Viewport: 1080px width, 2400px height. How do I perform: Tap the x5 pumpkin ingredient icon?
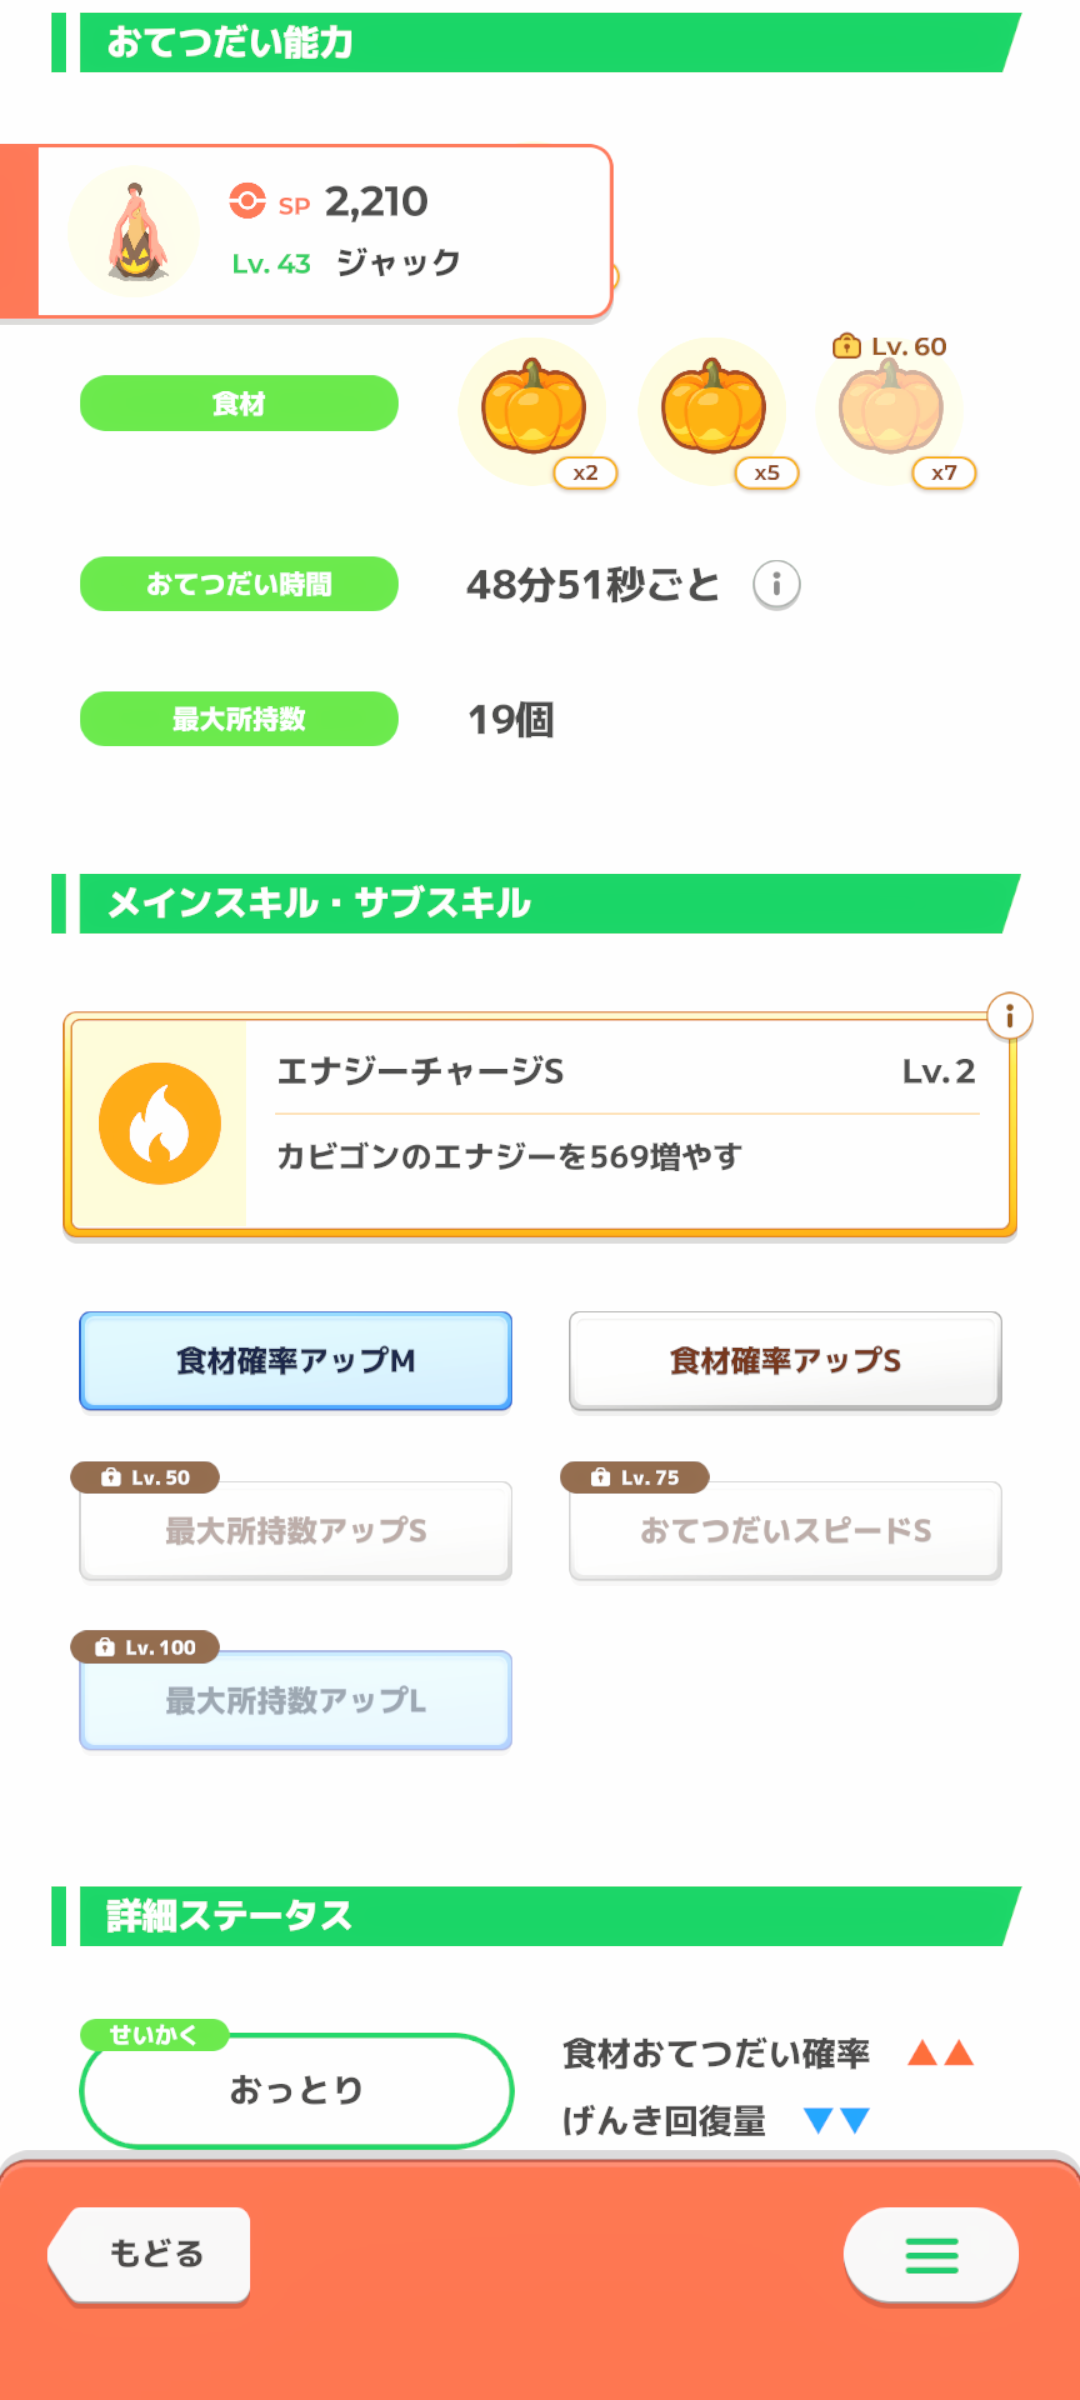pyautogui.click(x=713, y=410)
